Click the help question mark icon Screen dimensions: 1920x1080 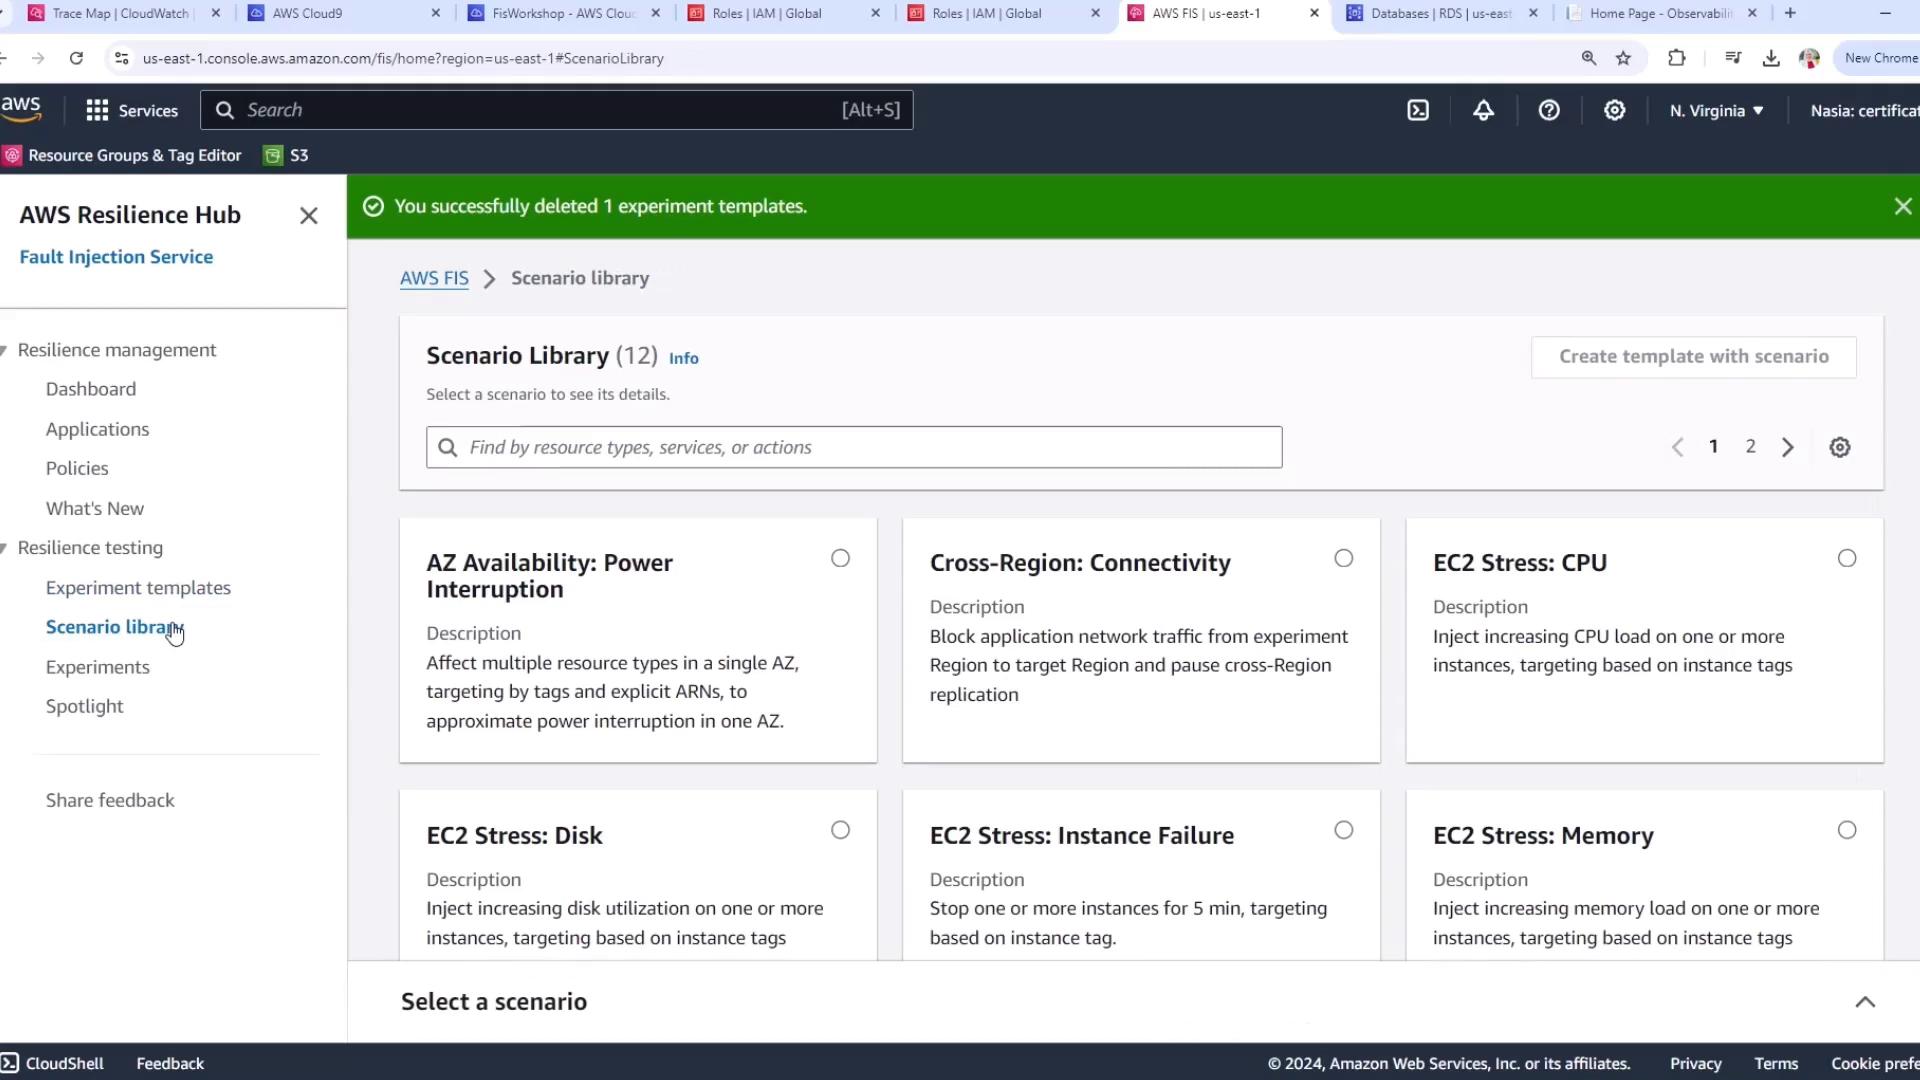tap(1549, 110)
